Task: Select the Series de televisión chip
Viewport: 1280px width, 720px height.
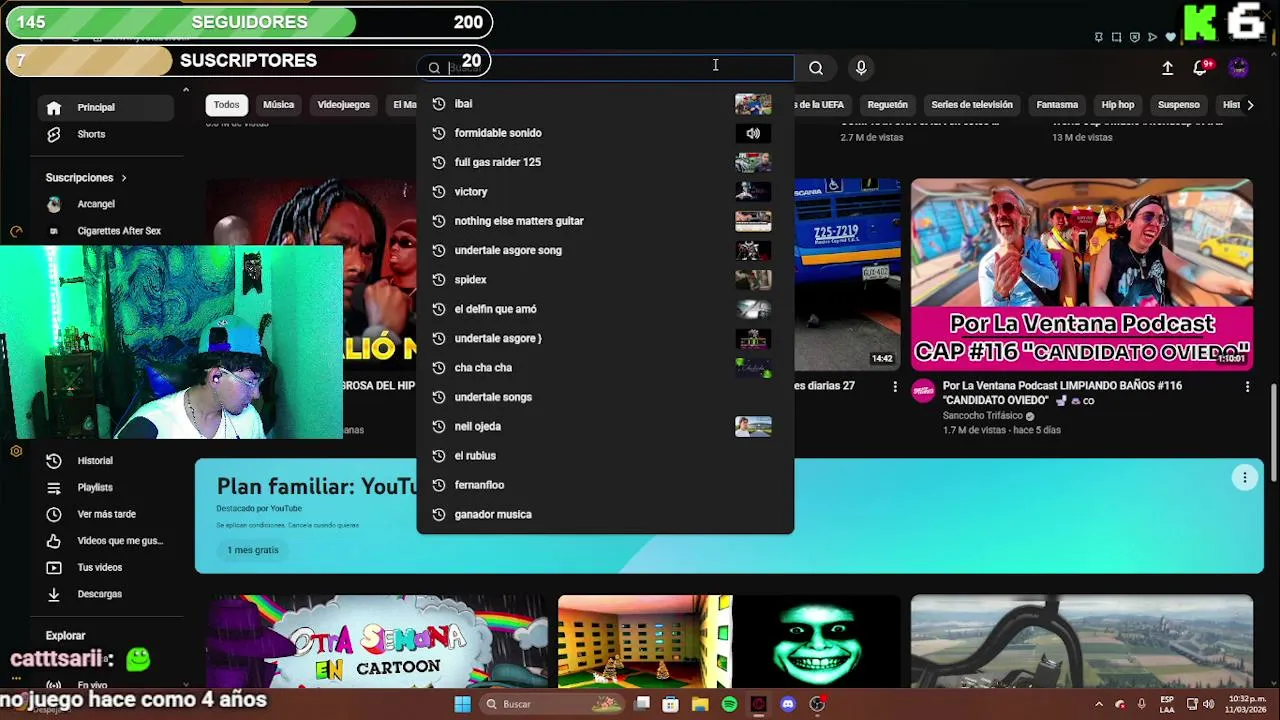Action: [x=972, y=105]
